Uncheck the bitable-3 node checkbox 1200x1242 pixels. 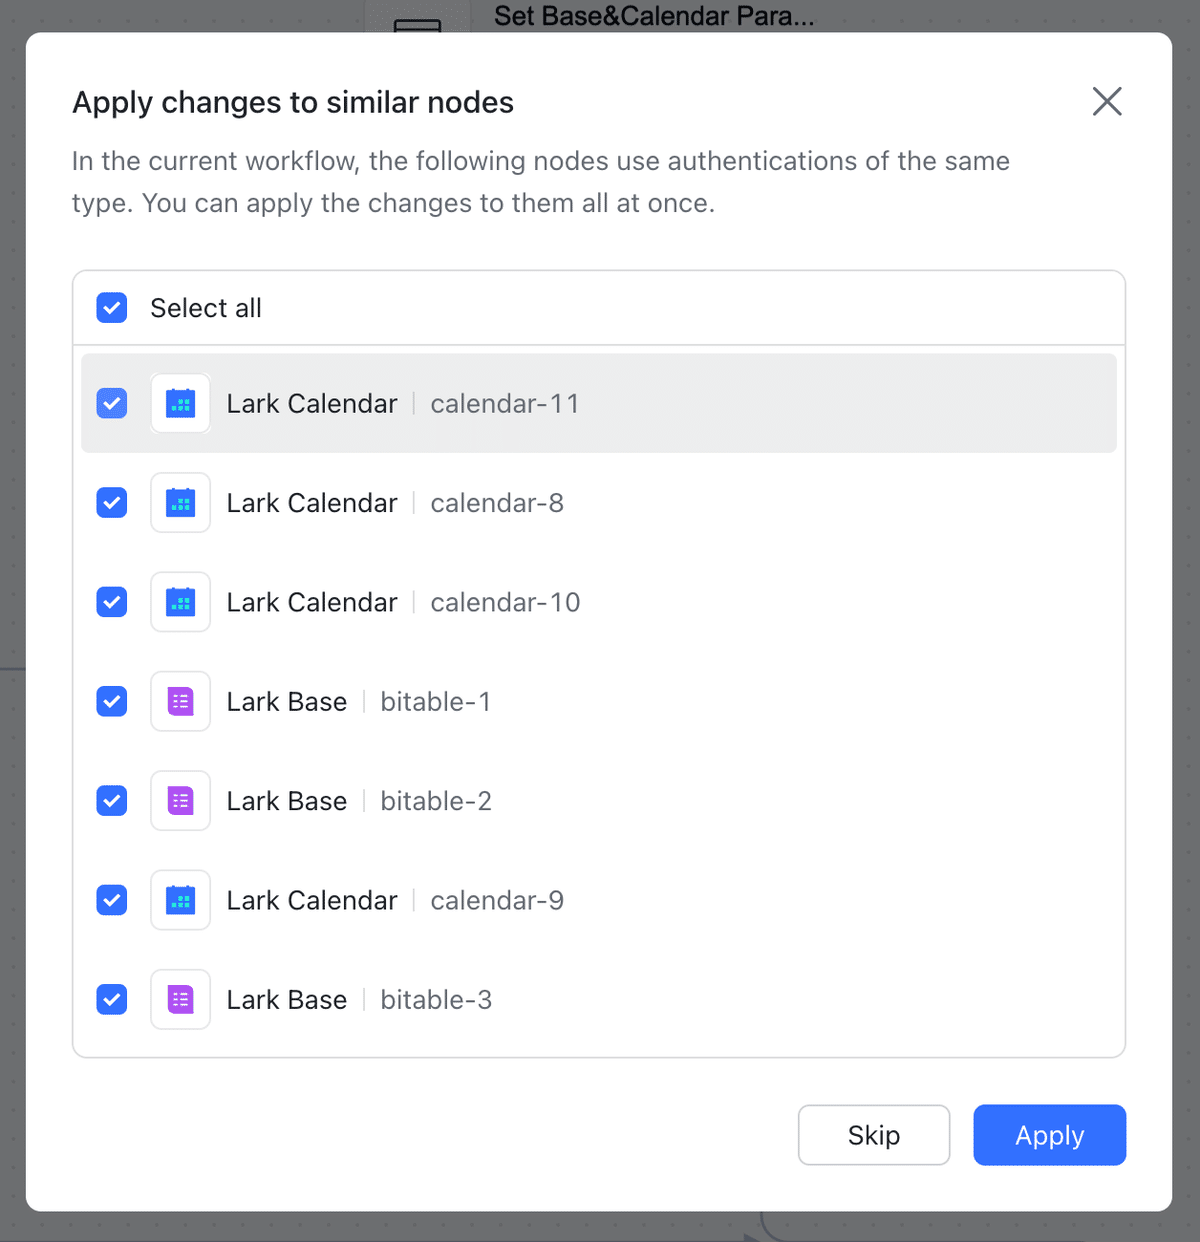112,999
